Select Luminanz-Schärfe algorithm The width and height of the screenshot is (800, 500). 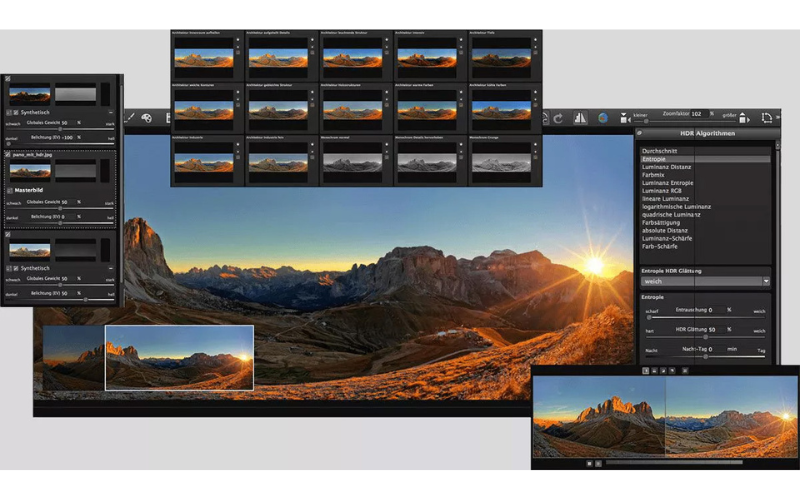(705, 238)
